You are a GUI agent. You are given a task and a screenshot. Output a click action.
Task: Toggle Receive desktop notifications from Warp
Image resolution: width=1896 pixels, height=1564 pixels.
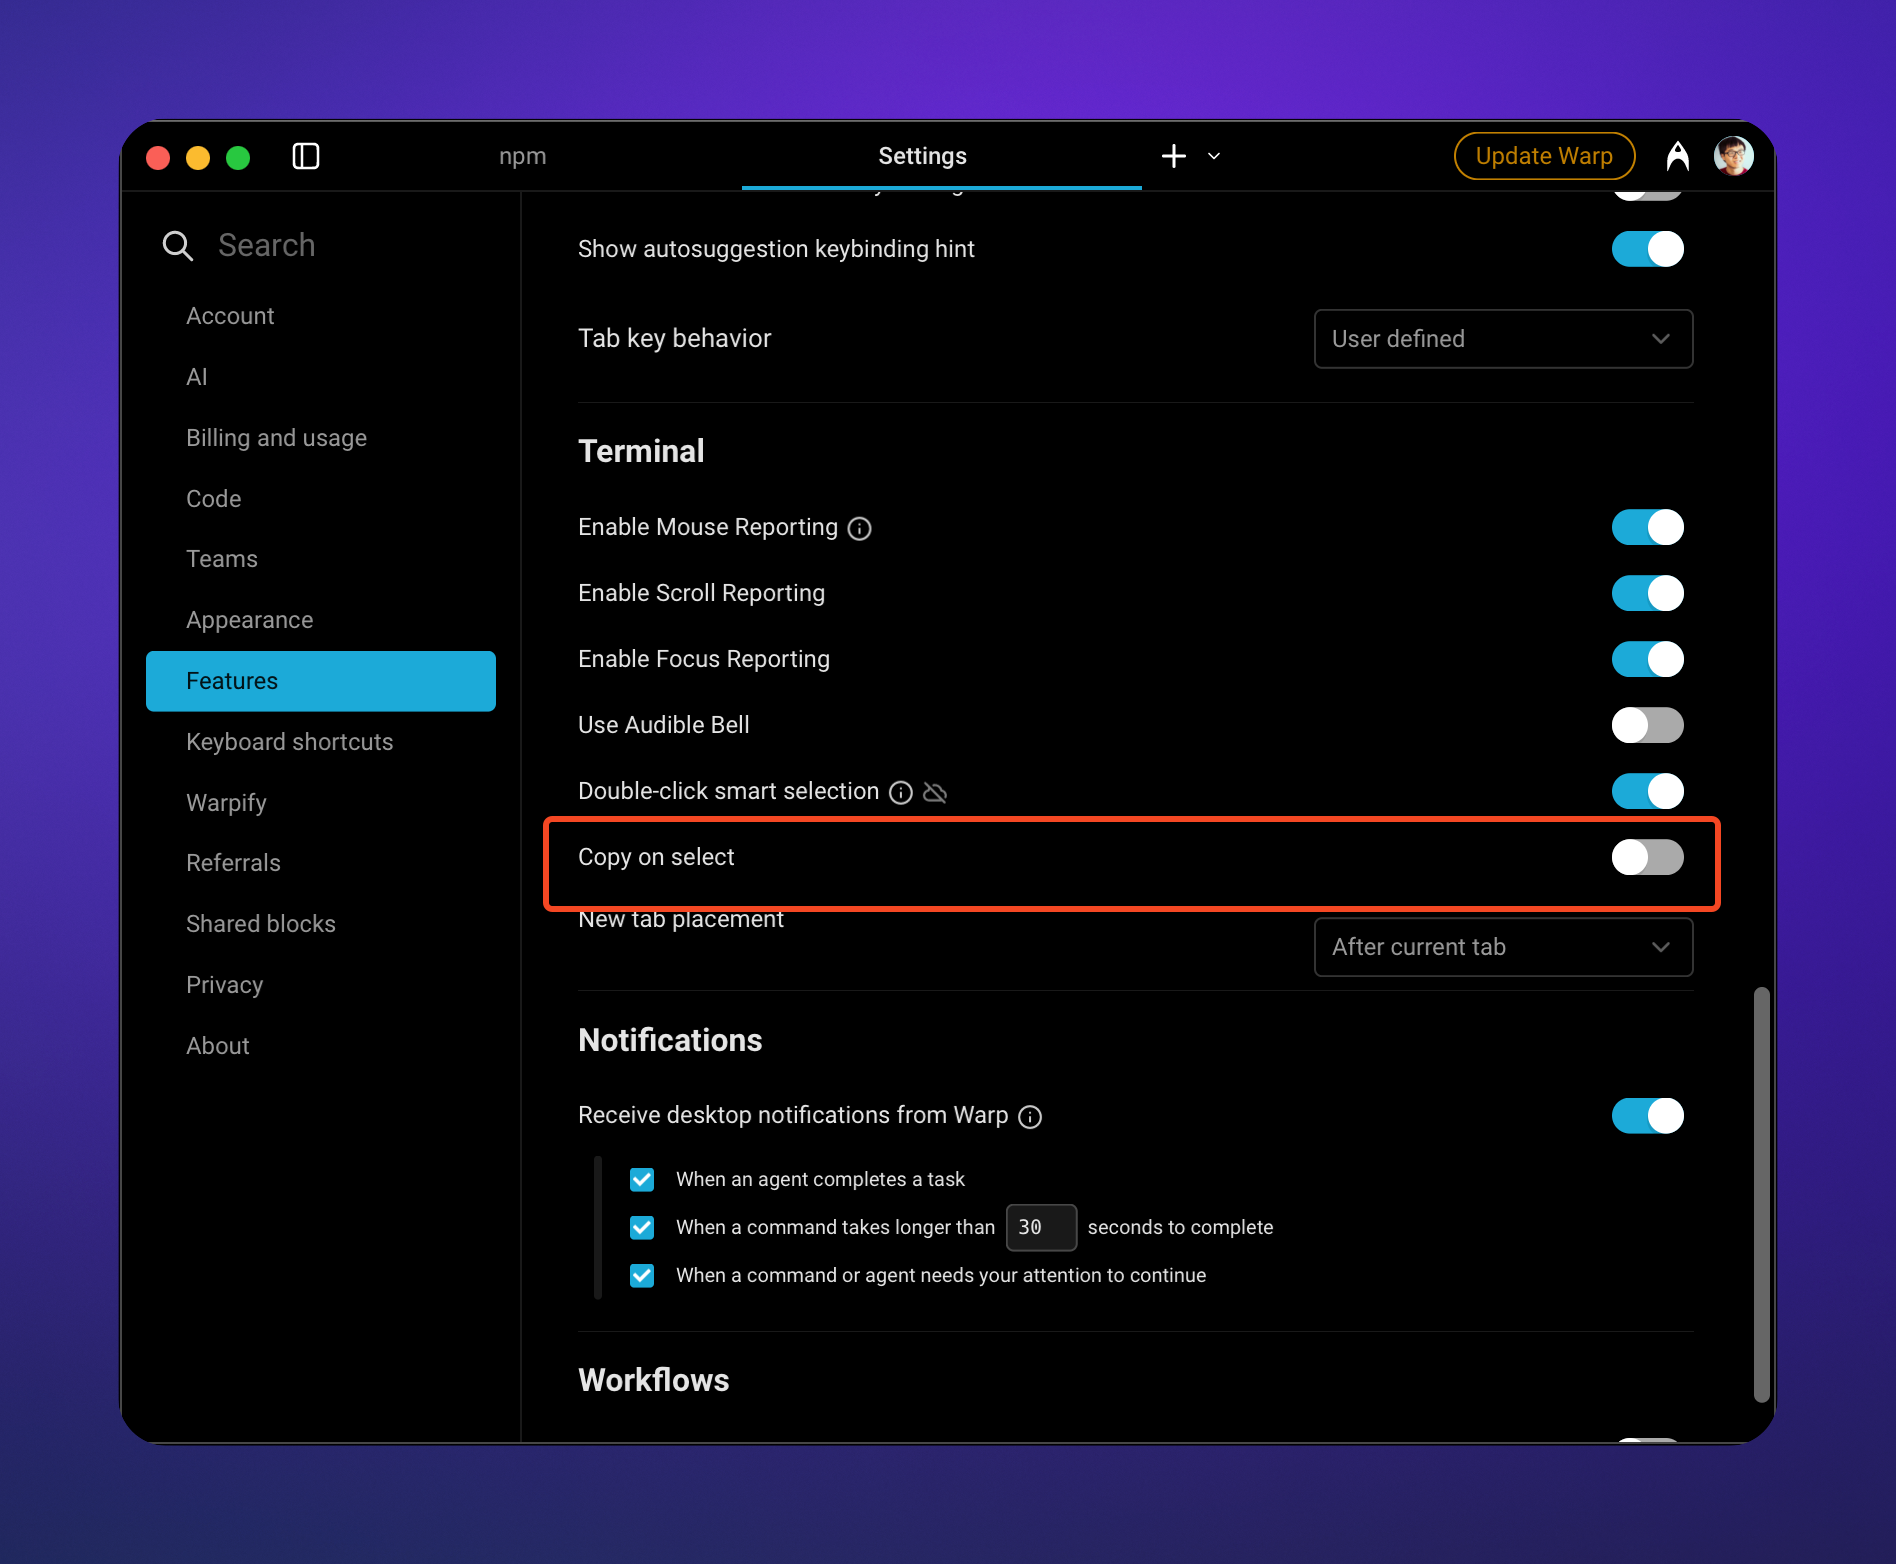[x=1648, y=1115]
